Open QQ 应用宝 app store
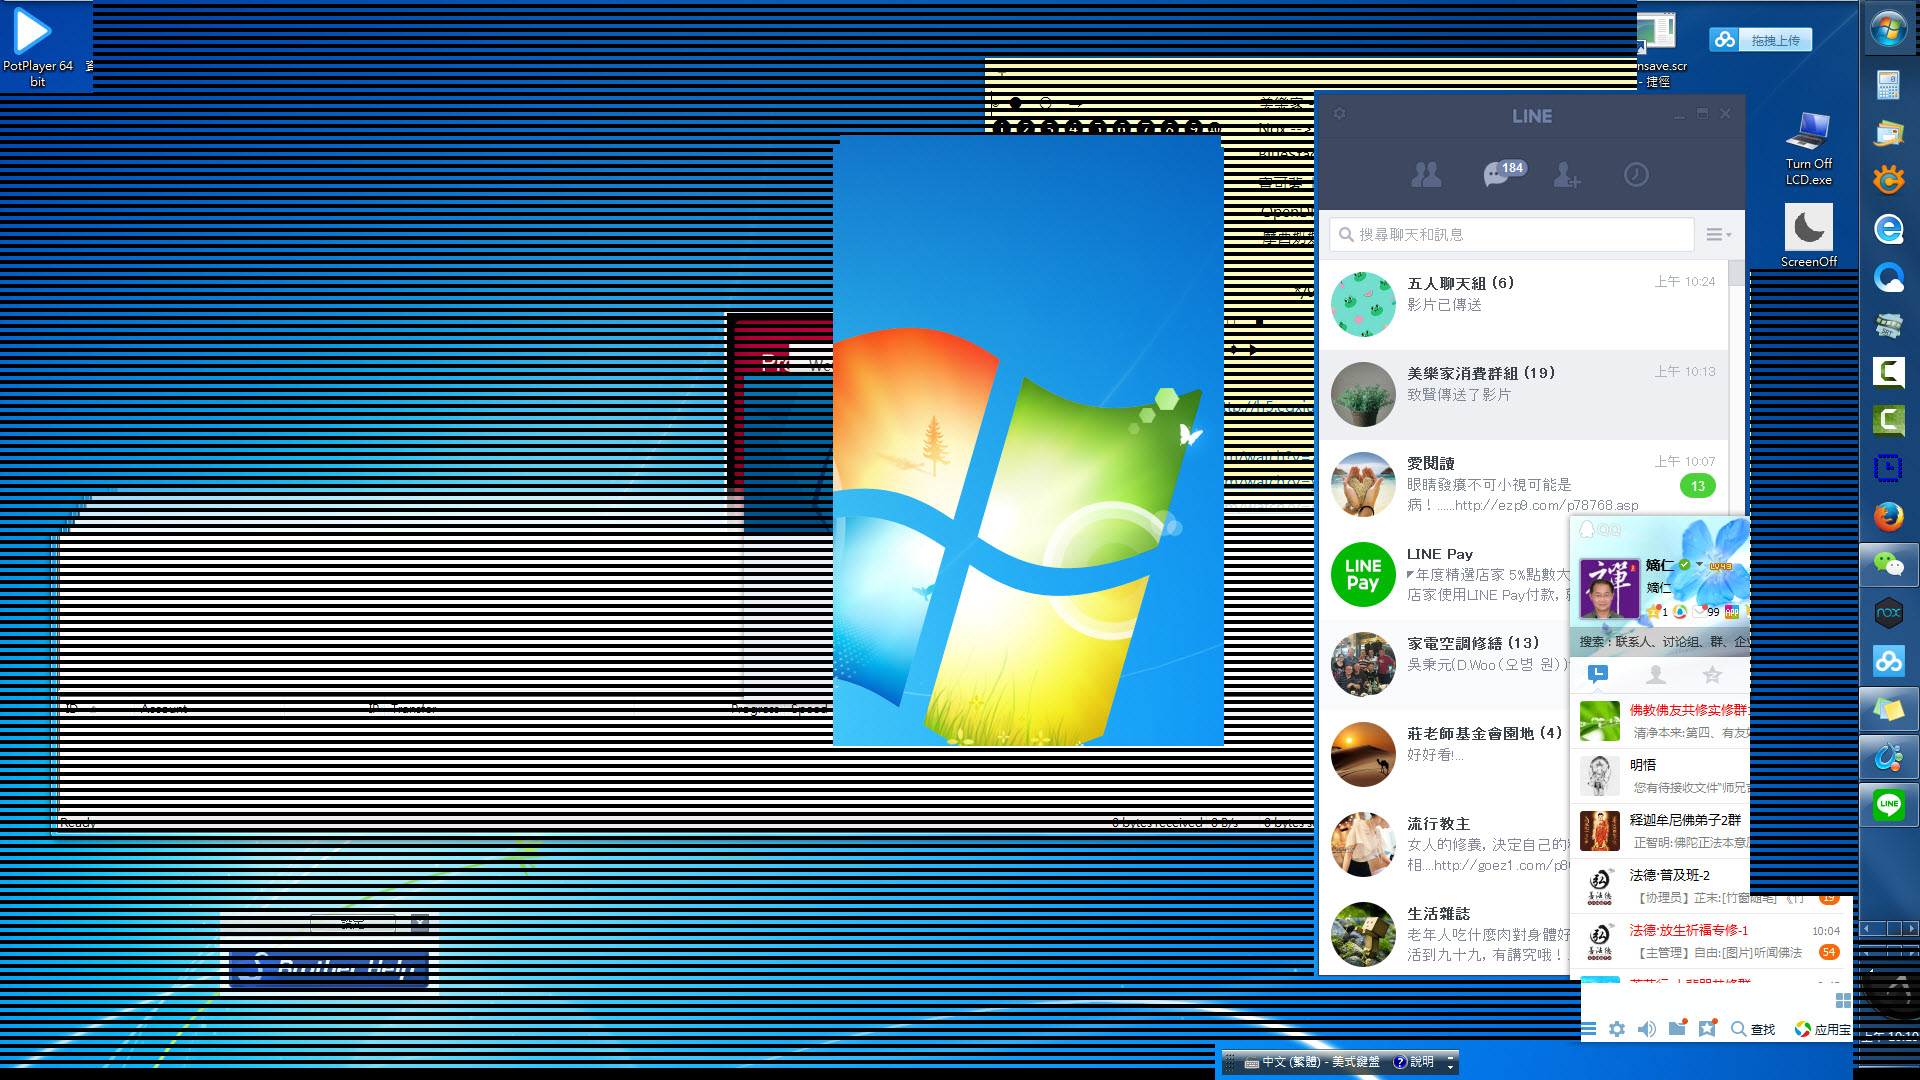This screenshot has width=1920, height=1080. 1822,1029
